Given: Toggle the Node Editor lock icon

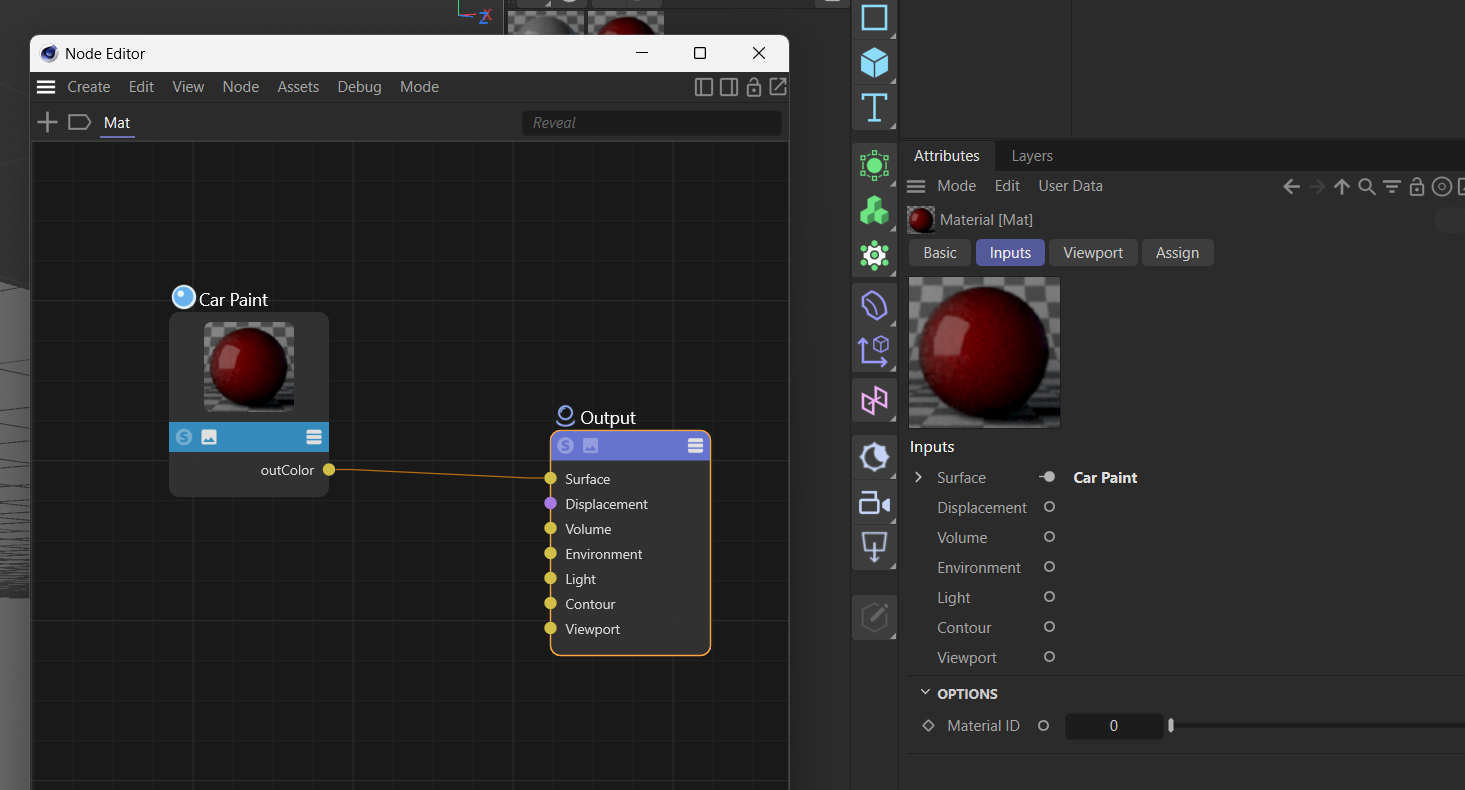Looking at the screenshot, I should [x=754, y=87].
